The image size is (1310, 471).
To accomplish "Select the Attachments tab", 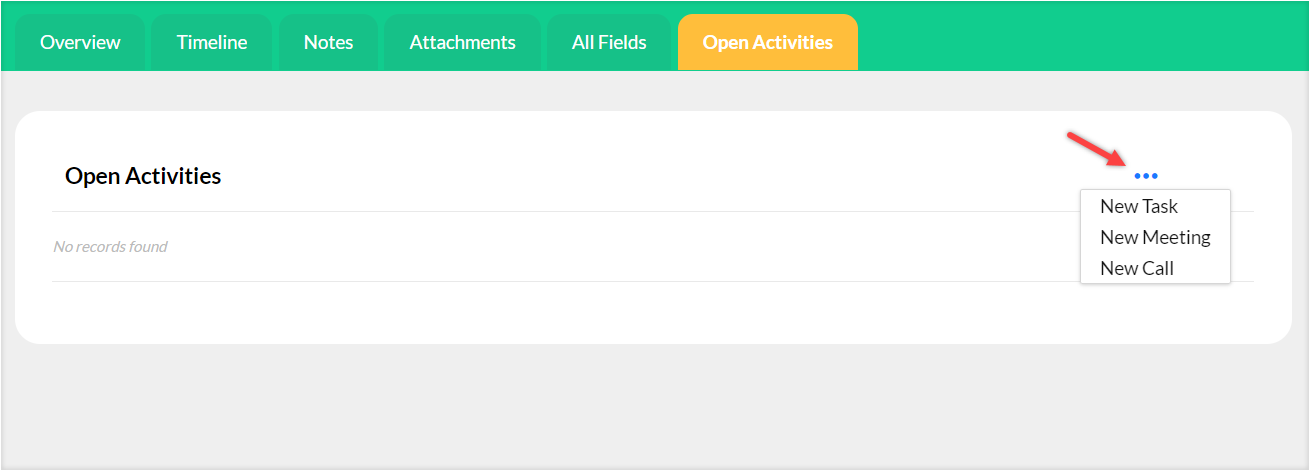I will [x=462, y=43].
